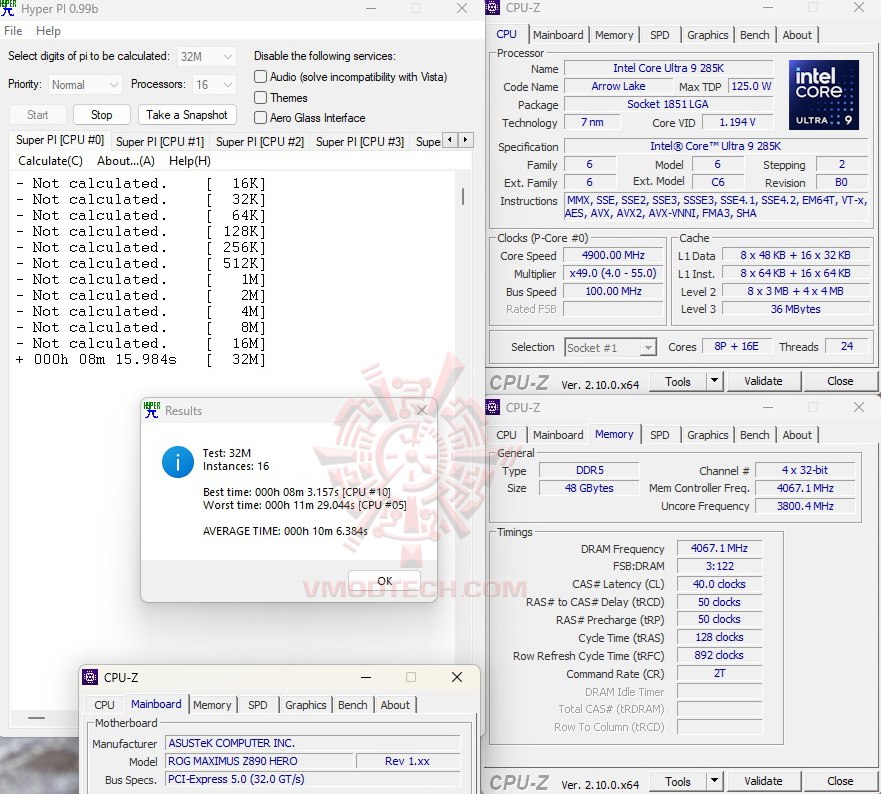Click the ROG MAXIMUS Z890 HERO model field
The image size is (881, 794).
tap(260, 761)
